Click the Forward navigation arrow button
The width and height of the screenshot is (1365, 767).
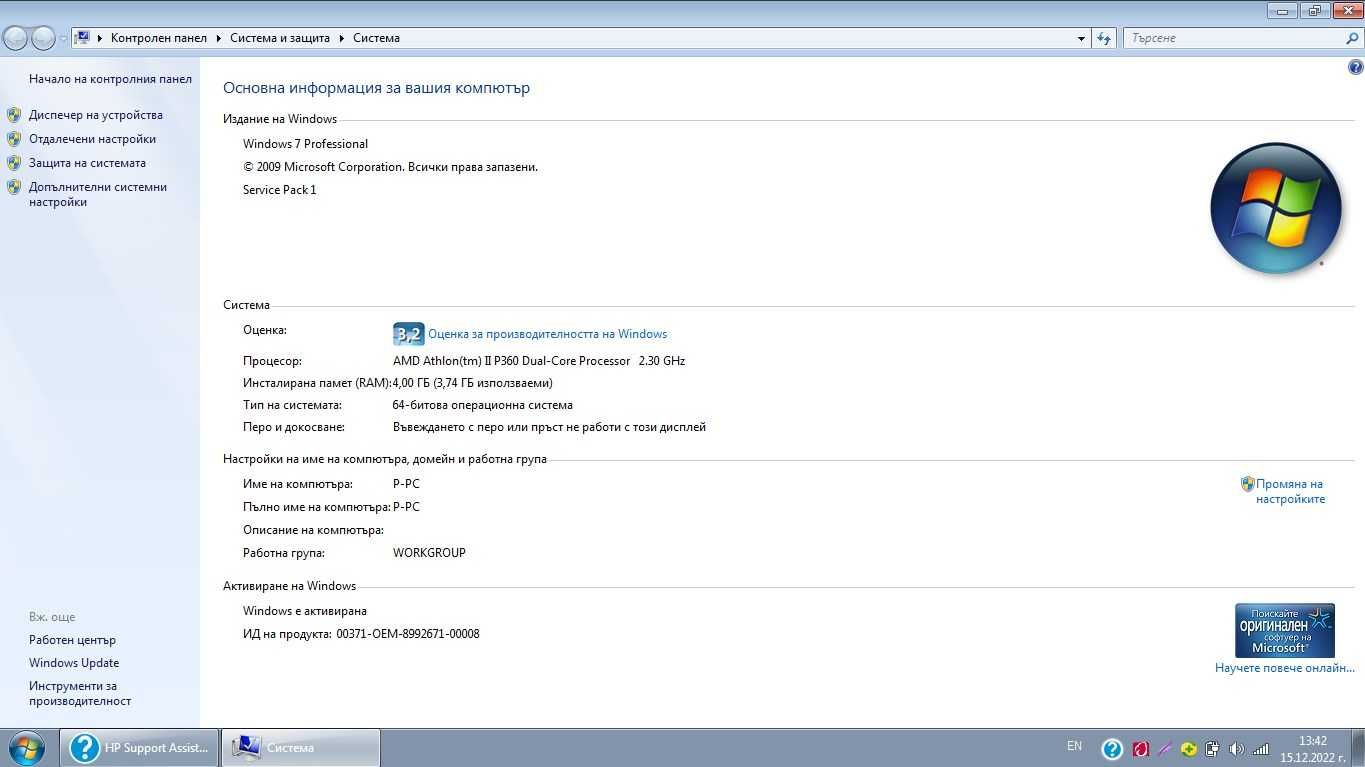[x=43, y=38]
